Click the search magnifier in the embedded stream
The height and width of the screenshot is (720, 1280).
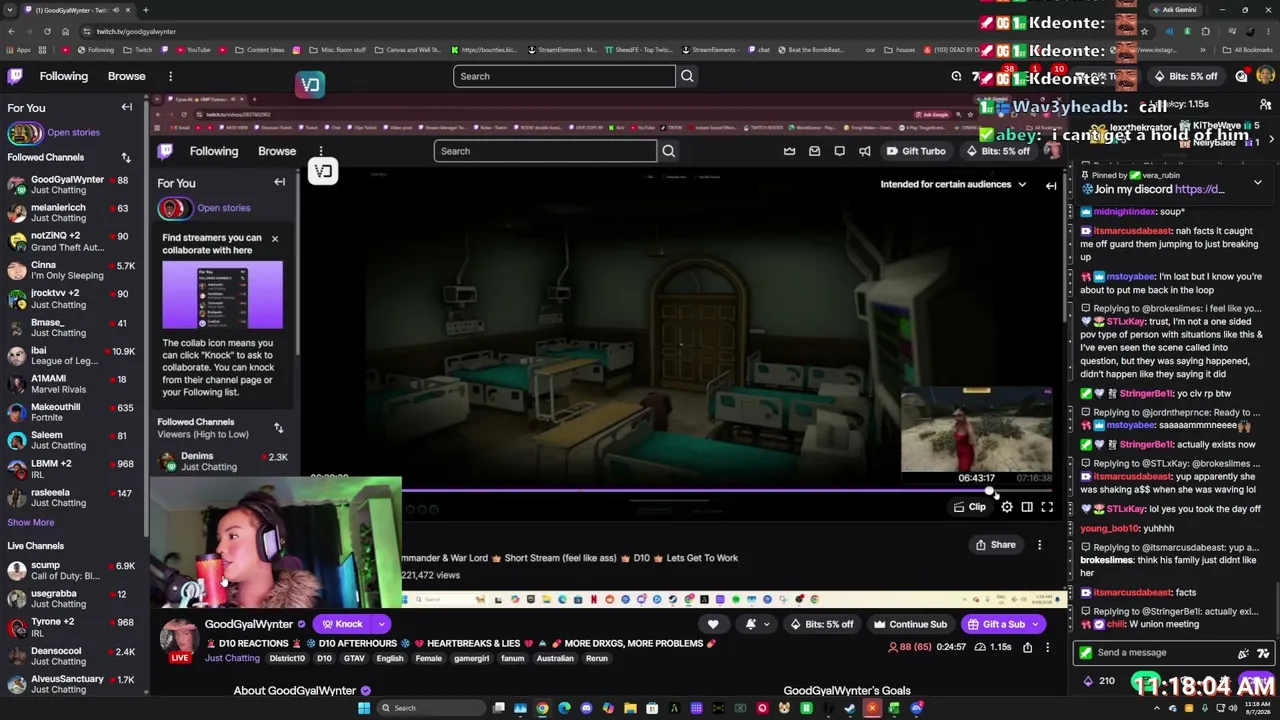[x=669, y=151]
